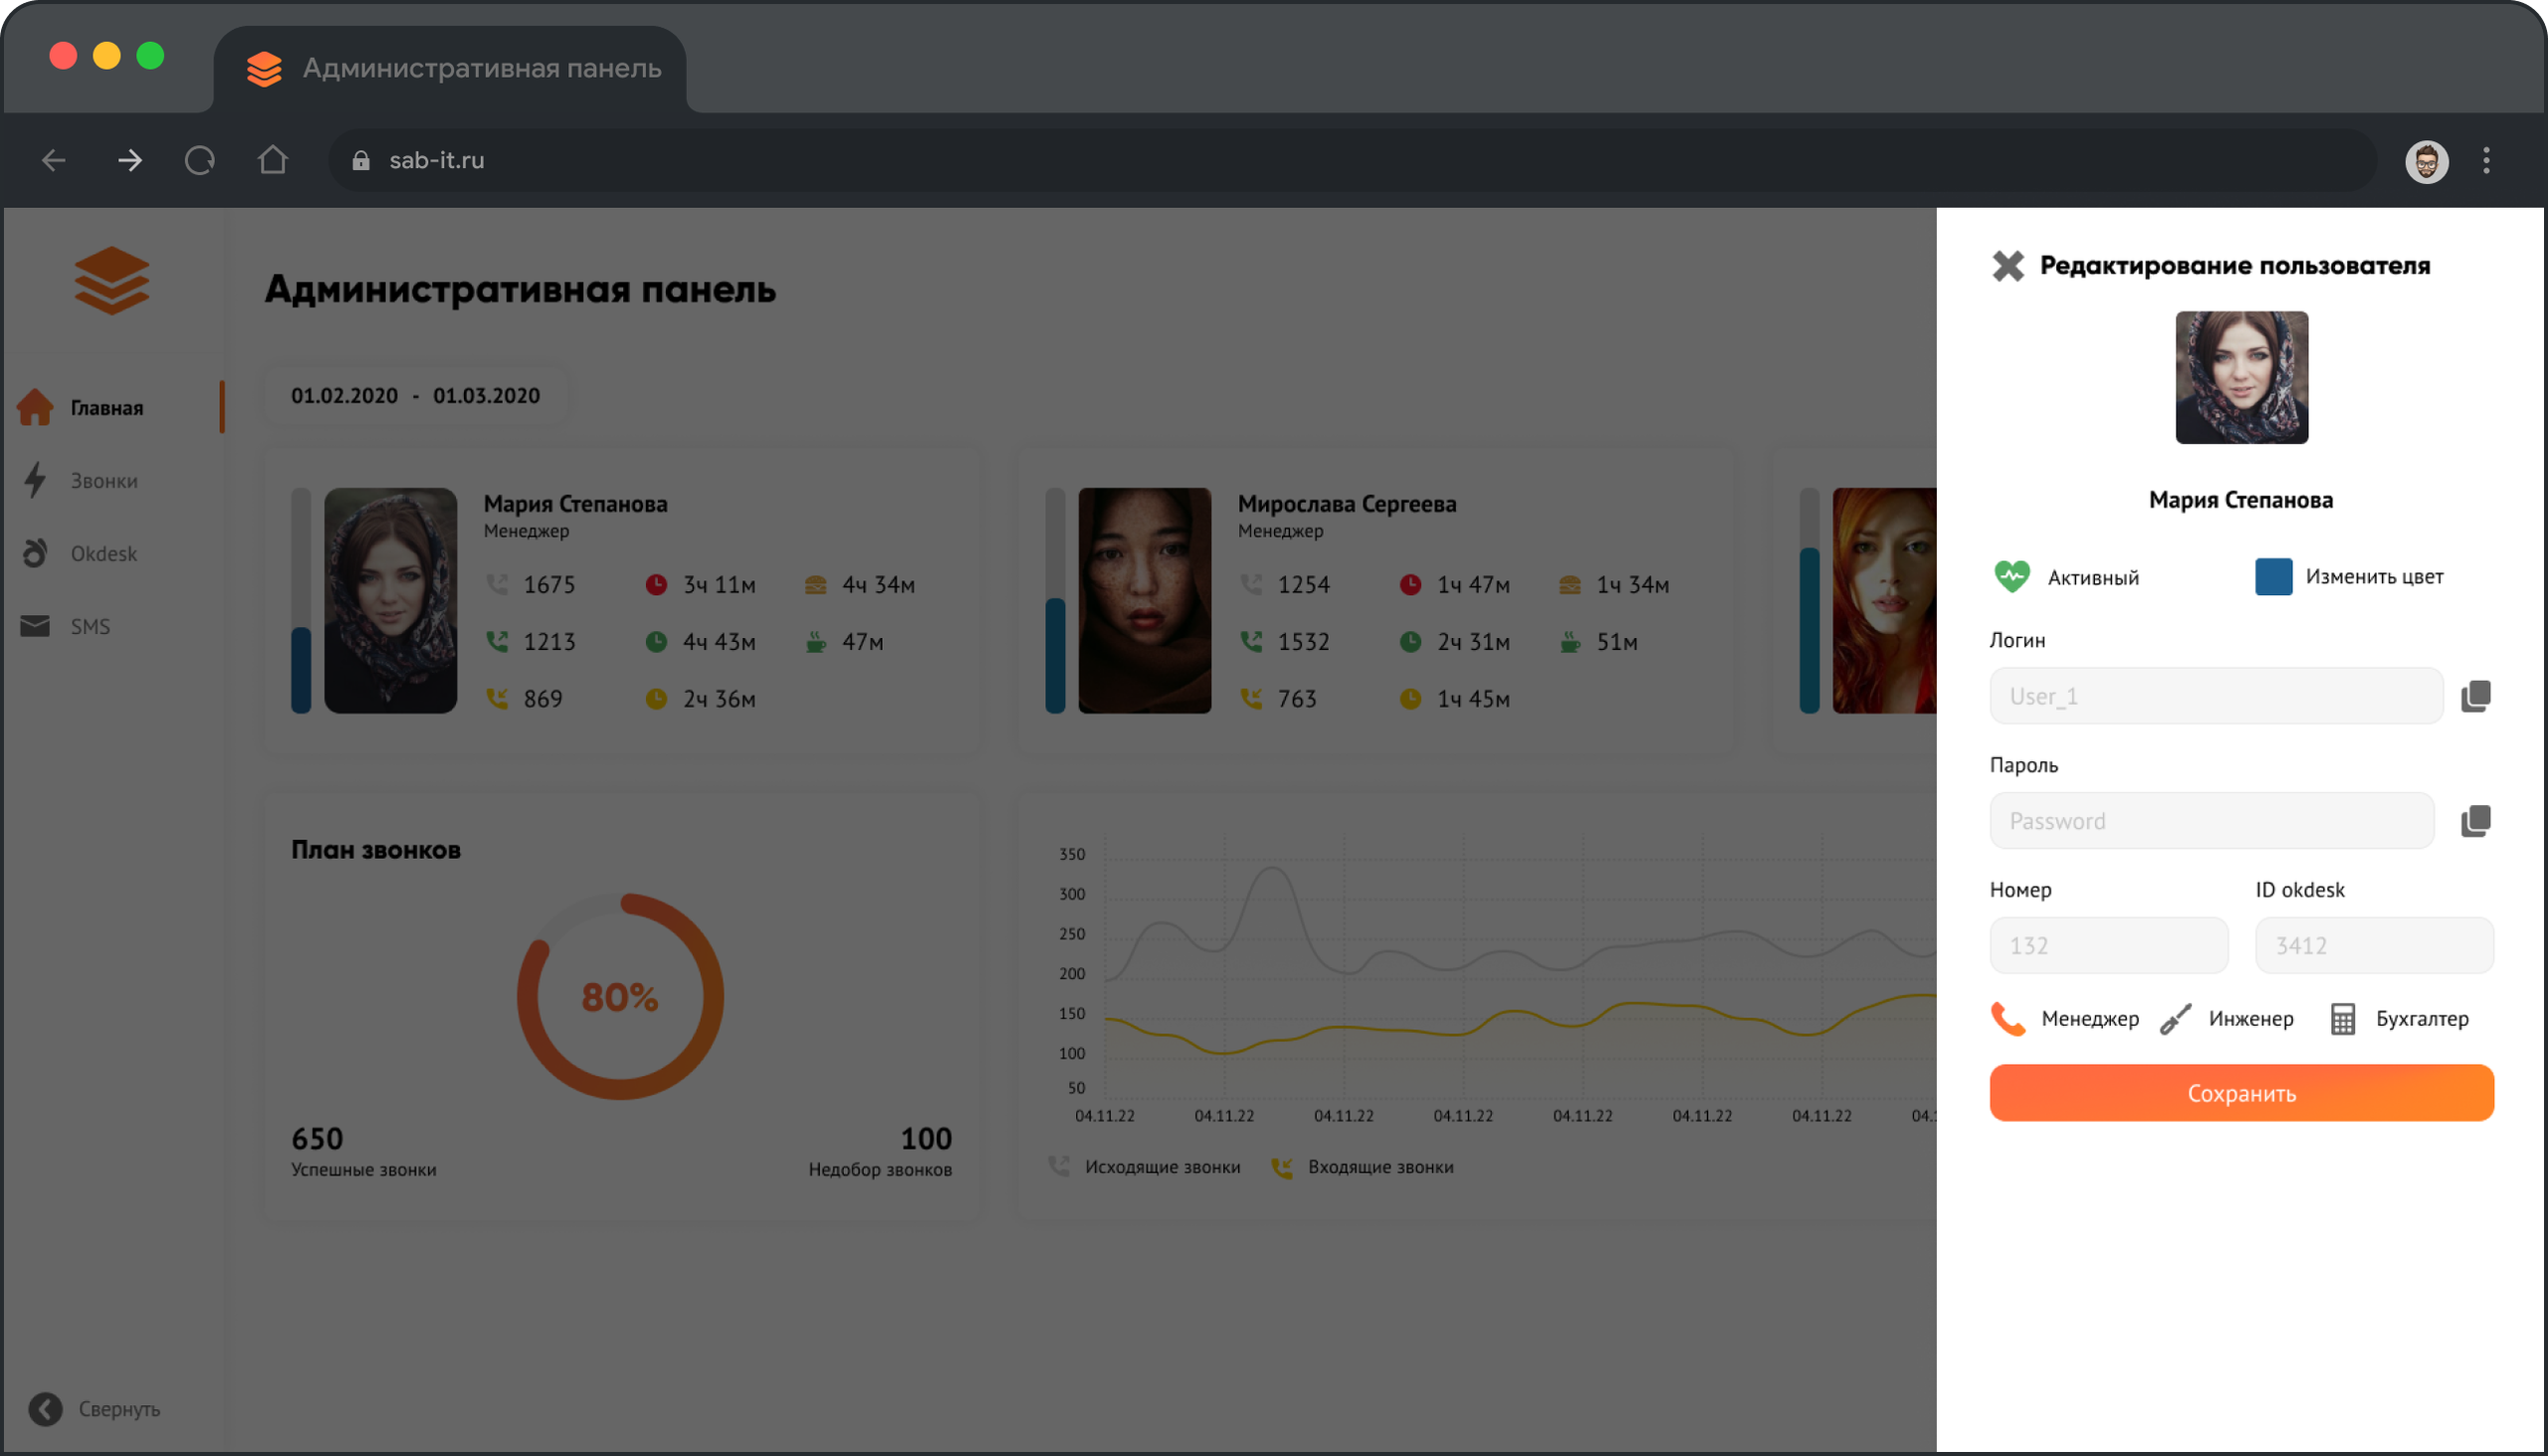Open the Okdesk sidebar section
The width and height of the screenshot is (2548, 1456).
[103, 554]
